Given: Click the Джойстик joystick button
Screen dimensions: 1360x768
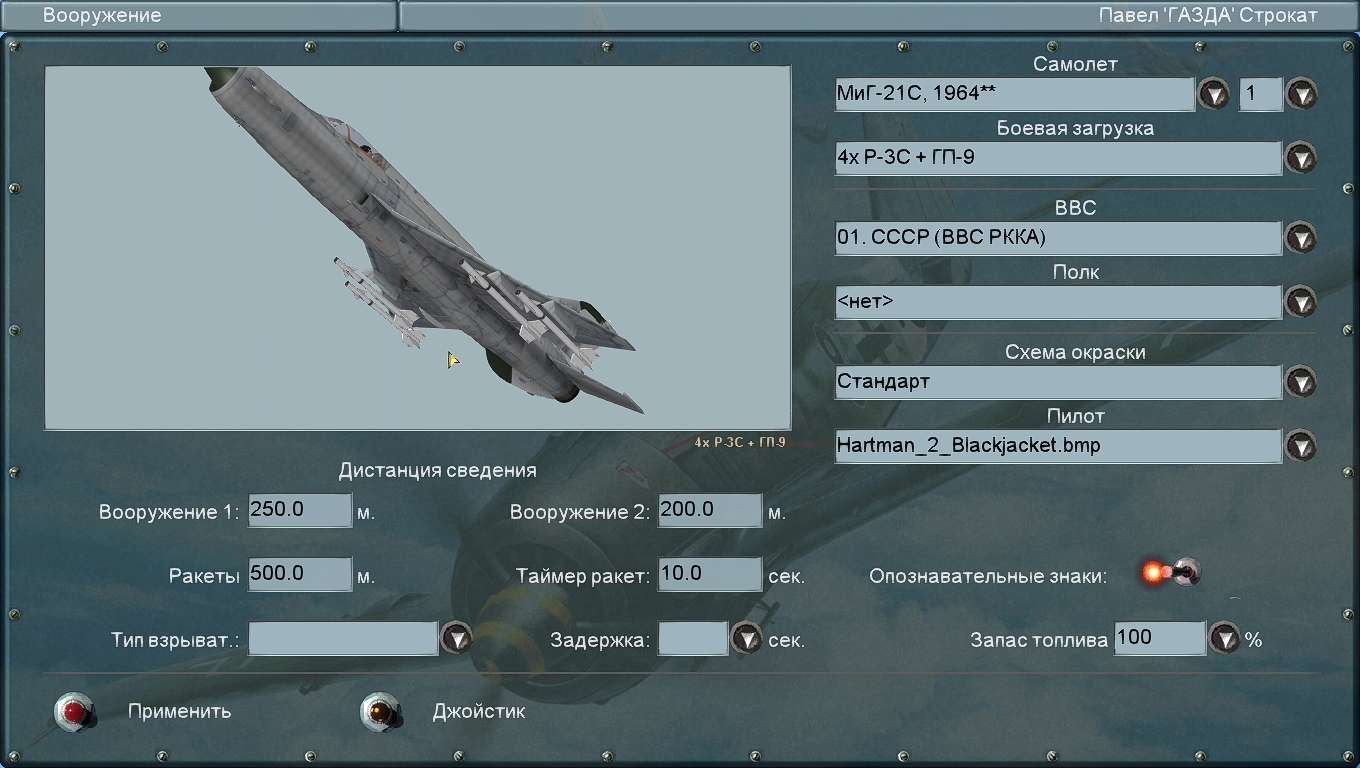Looking at the screenshot, I should pos(381,712).
